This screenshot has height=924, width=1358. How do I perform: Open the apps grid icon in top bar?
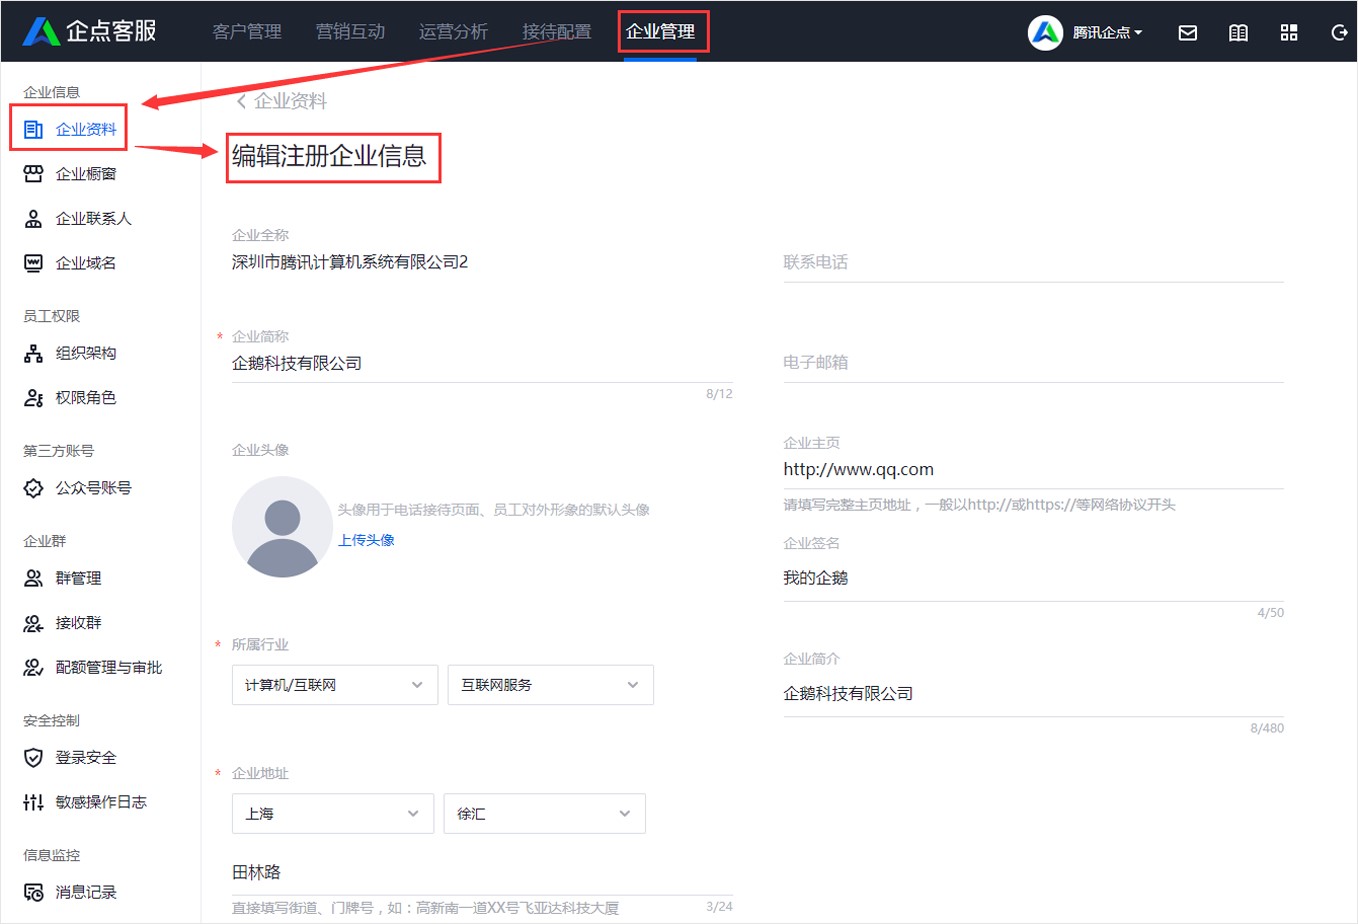1289,32
